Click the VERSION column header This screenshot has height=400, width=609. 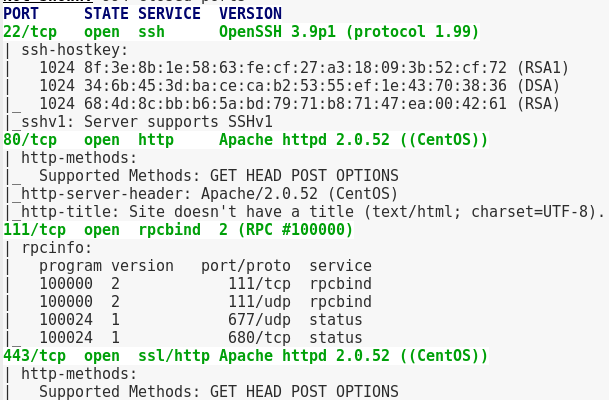coord(250,14)
